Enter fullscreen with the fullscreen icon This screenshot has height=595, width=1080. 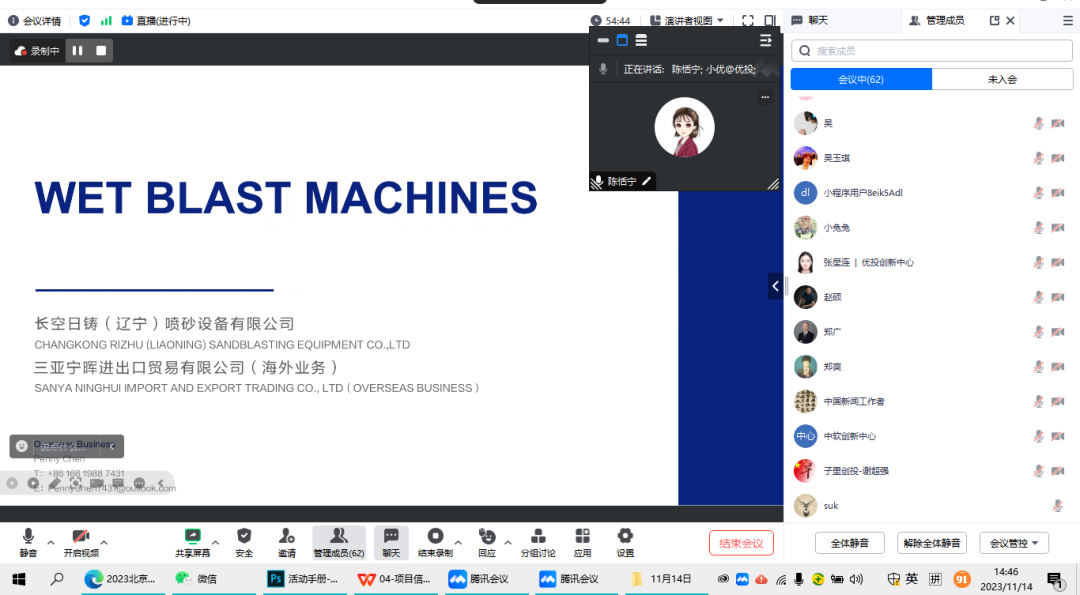[x=748, y=21]
